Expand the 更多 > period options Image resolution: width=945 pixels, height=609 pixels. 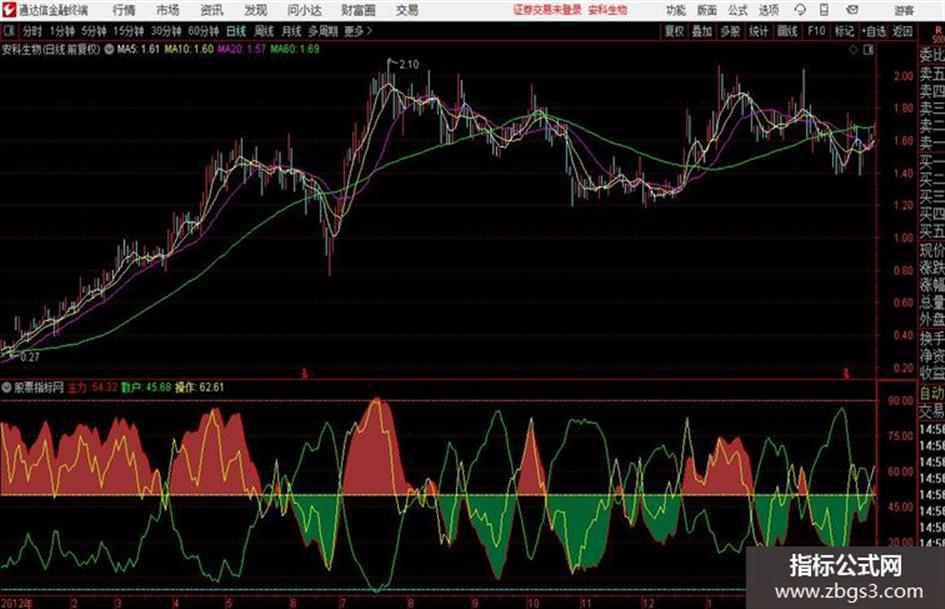tap(358, 31)
